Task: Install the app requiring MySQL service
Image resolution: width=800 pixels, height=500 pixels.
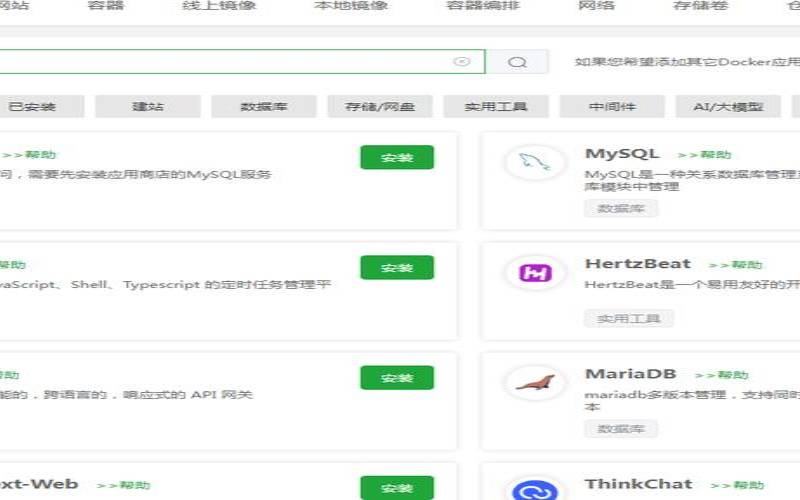Action: [x=397, y=157]
